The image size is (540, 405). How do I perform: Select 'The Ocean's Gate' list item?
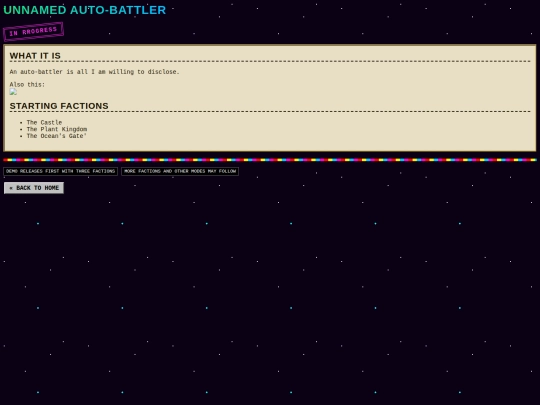(x=56, y=136)
